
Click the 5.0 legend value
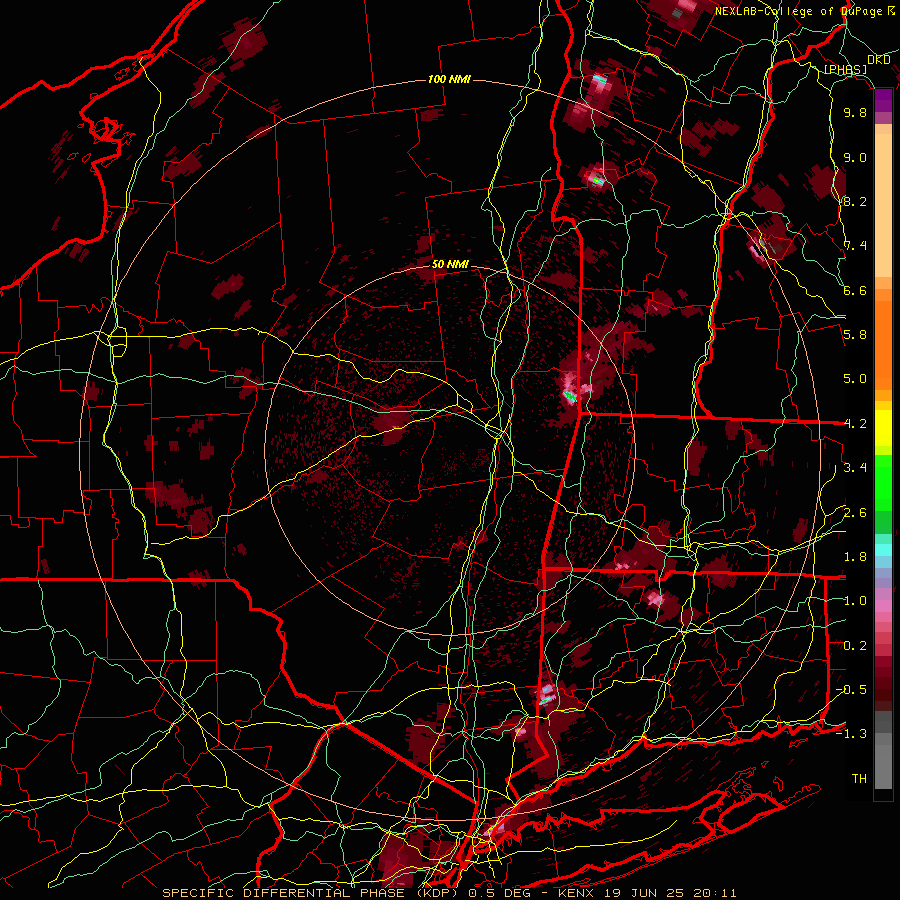coord(855,379)
